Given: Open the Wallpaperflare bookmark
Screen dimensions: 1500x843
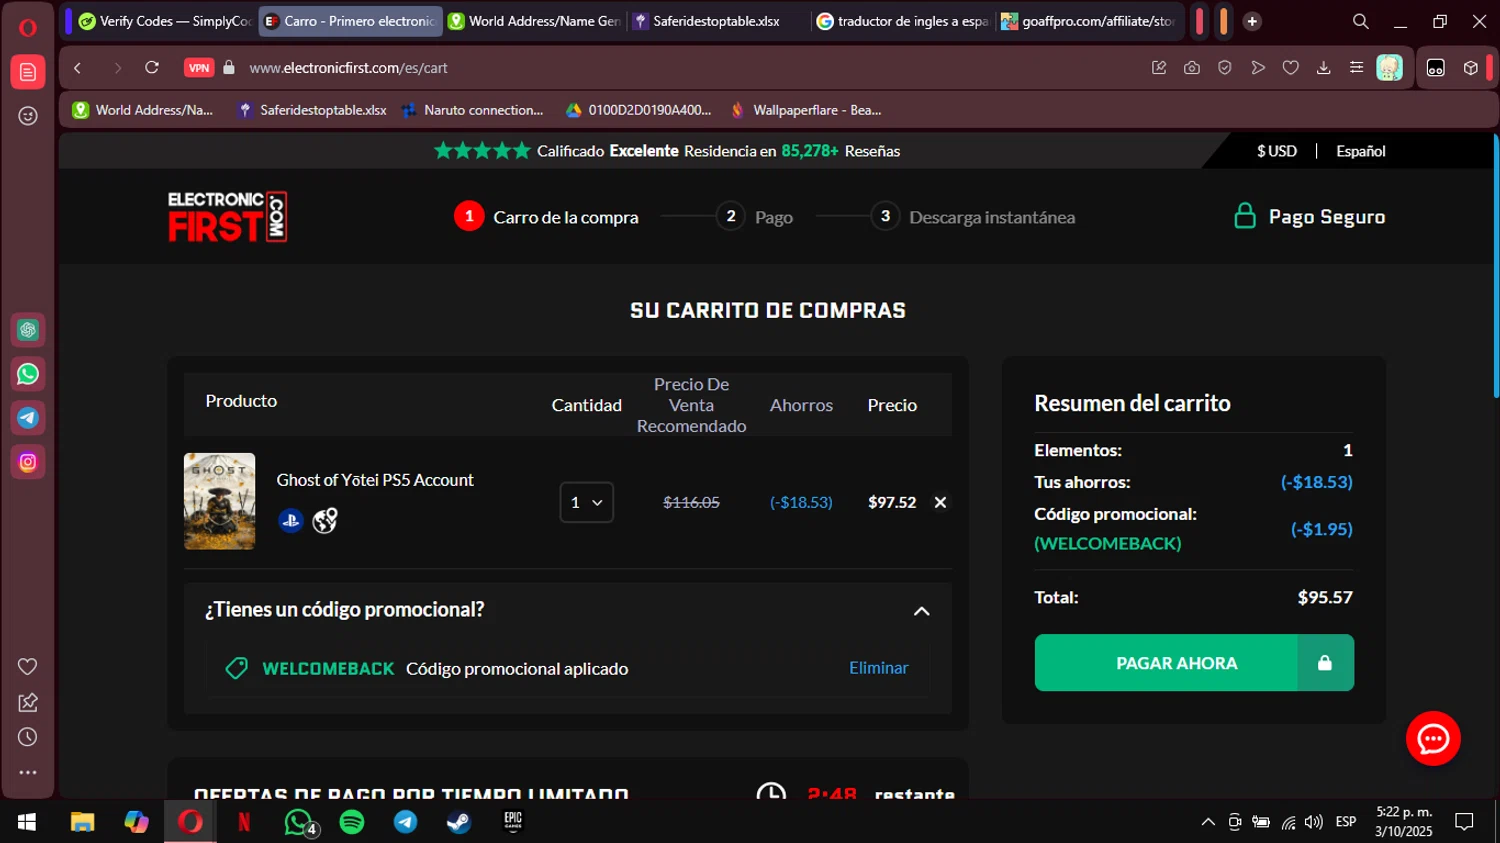Looking at the screenshot, I should click(x=806, y=110).
